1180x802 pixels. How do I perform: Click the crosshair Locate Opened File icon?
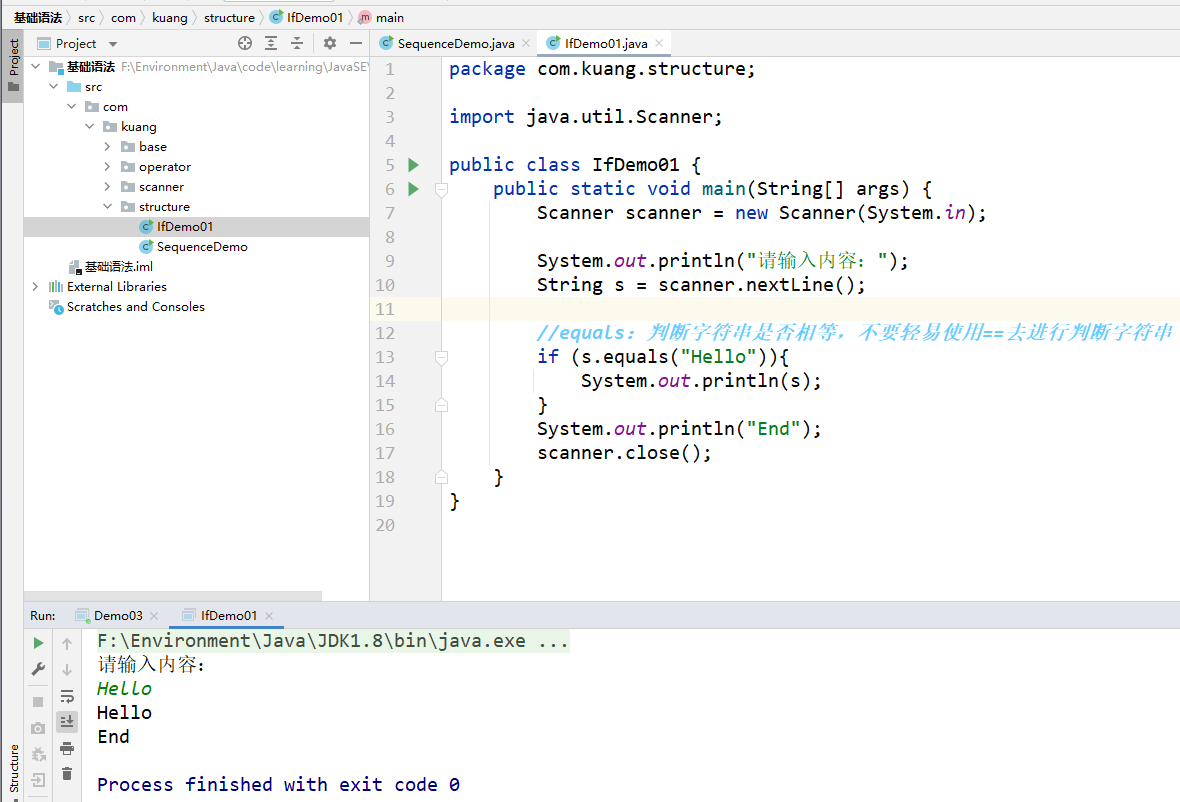[x=245, y=44]
